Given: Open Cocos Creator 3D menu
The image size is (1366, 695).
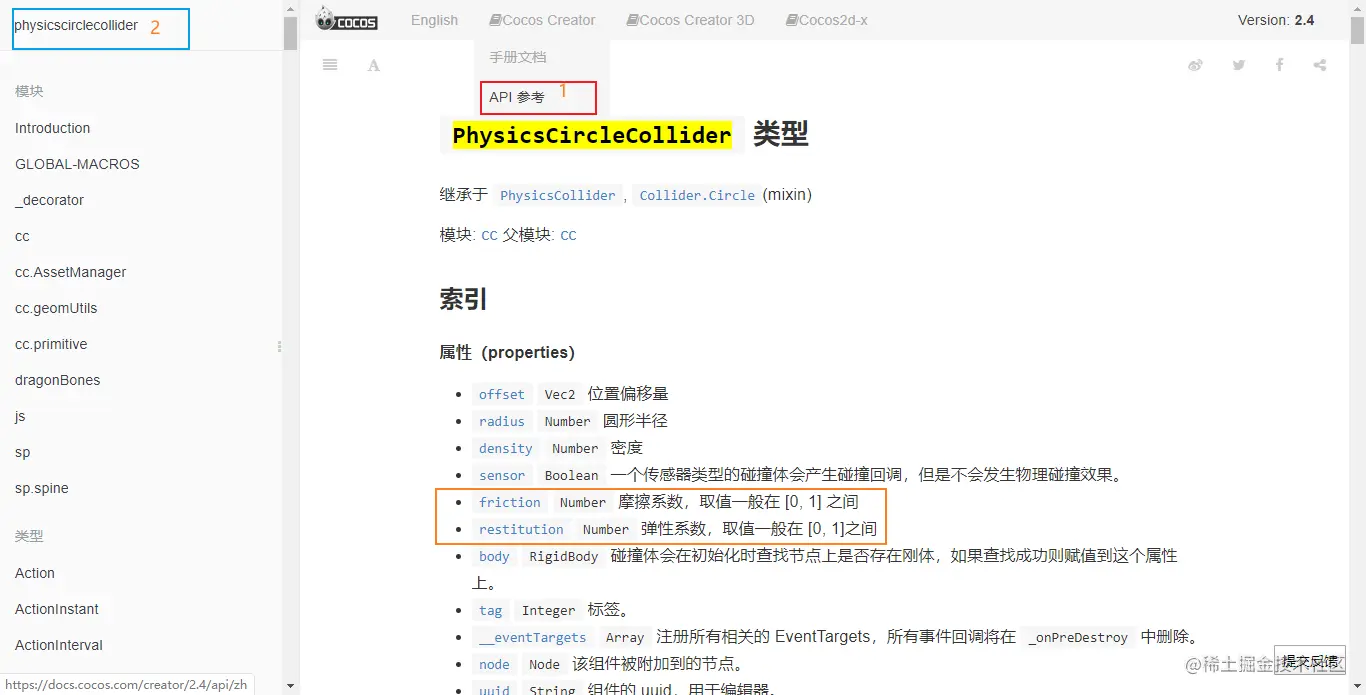Looking at the screenshot, I should tap(690, 20).
